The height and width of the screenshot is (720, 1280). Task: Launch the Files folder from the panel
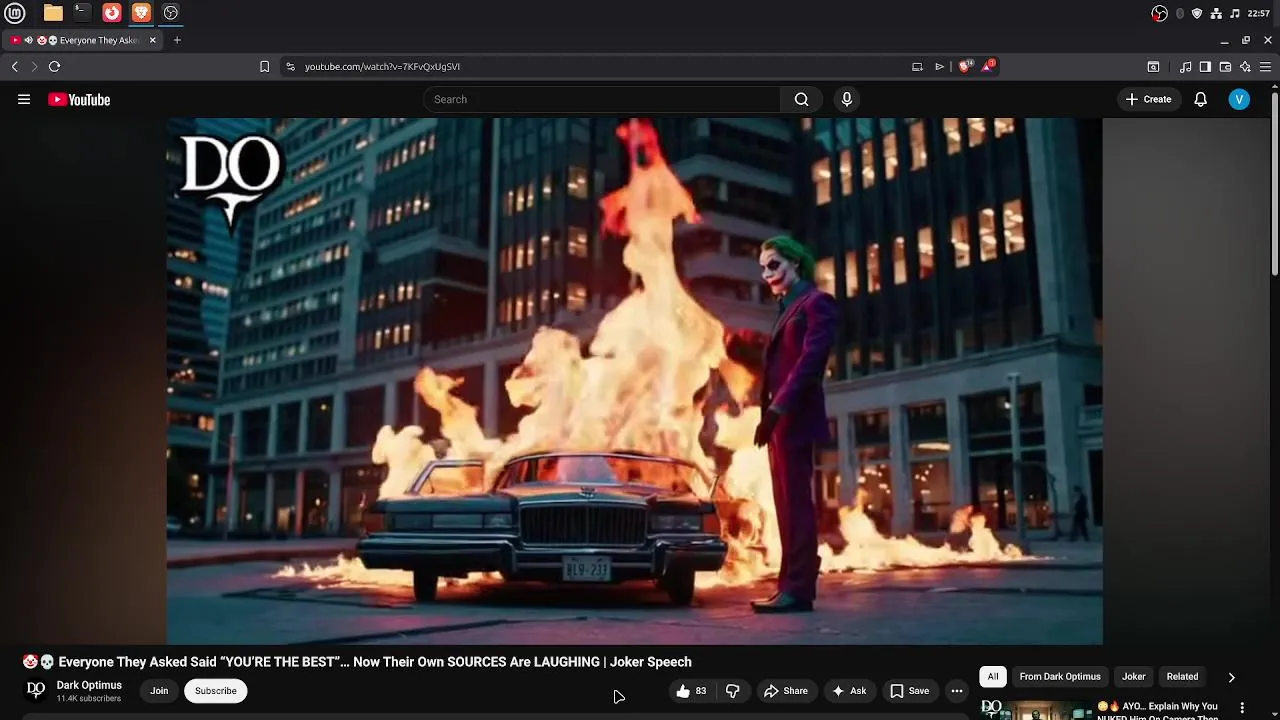(x=53, y=13)
